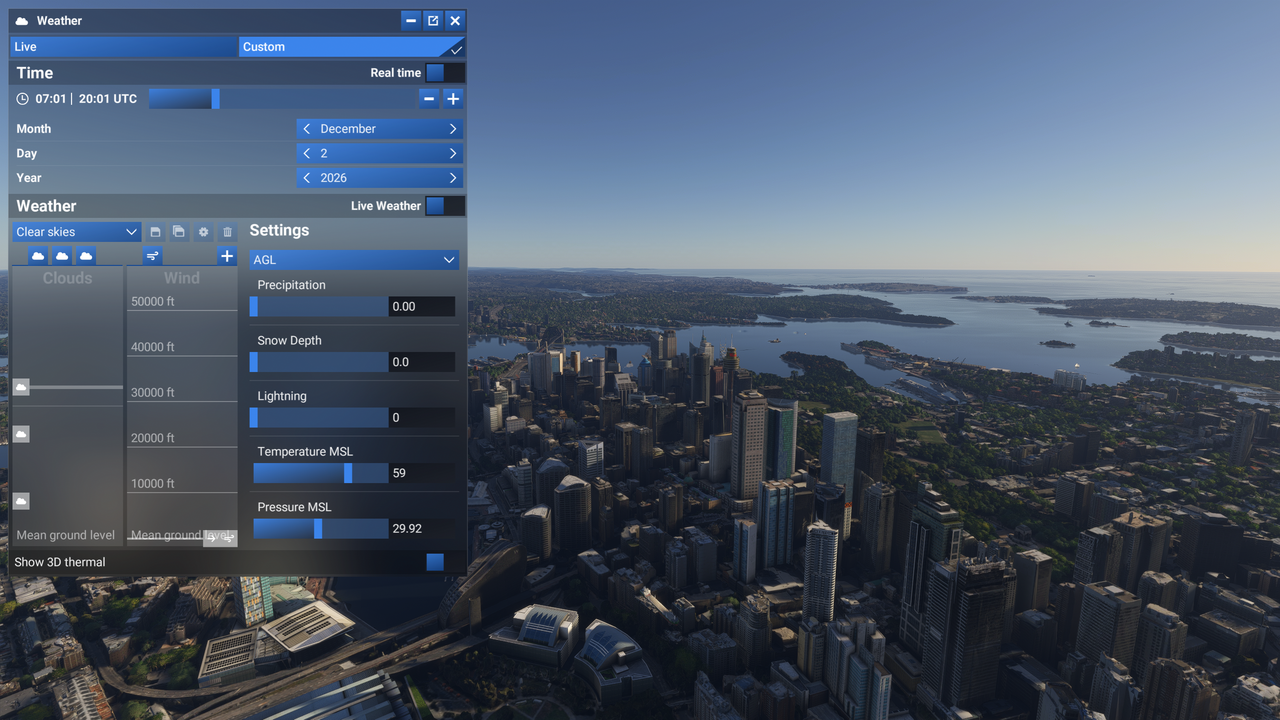Click the Snow Depth slider
Viewport: 1280px width, 720px height.
(x=319, y=362)
